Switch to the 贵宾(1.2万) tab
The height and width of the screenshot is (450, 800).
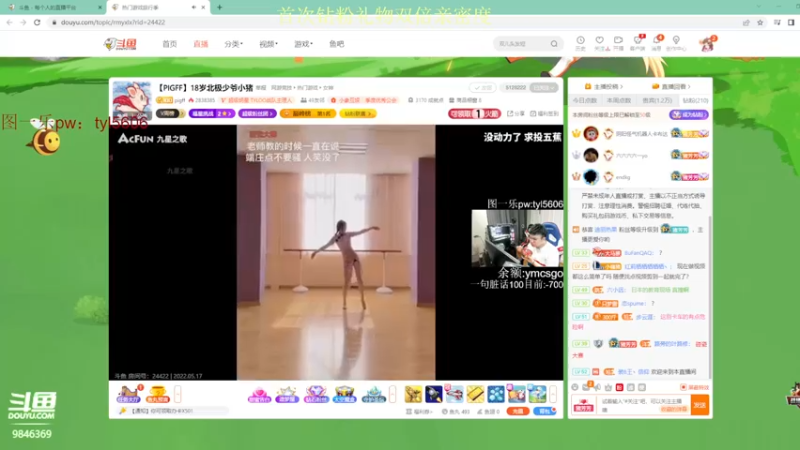(x=657, y=101)
